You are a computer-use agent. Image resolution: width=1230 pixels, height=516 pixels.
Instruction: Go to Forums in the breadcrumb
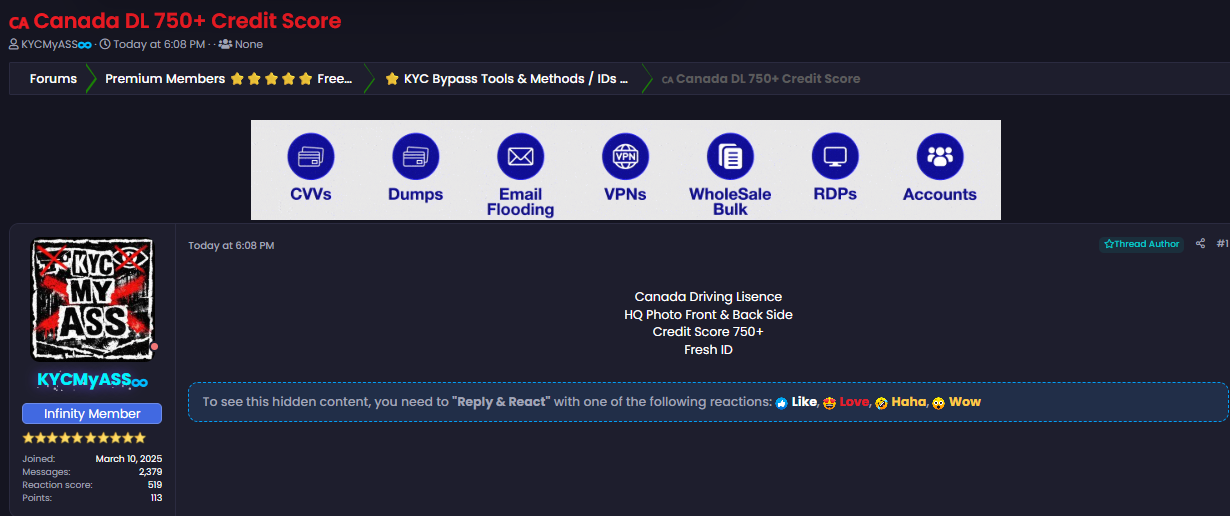click(x=53, y=79)
